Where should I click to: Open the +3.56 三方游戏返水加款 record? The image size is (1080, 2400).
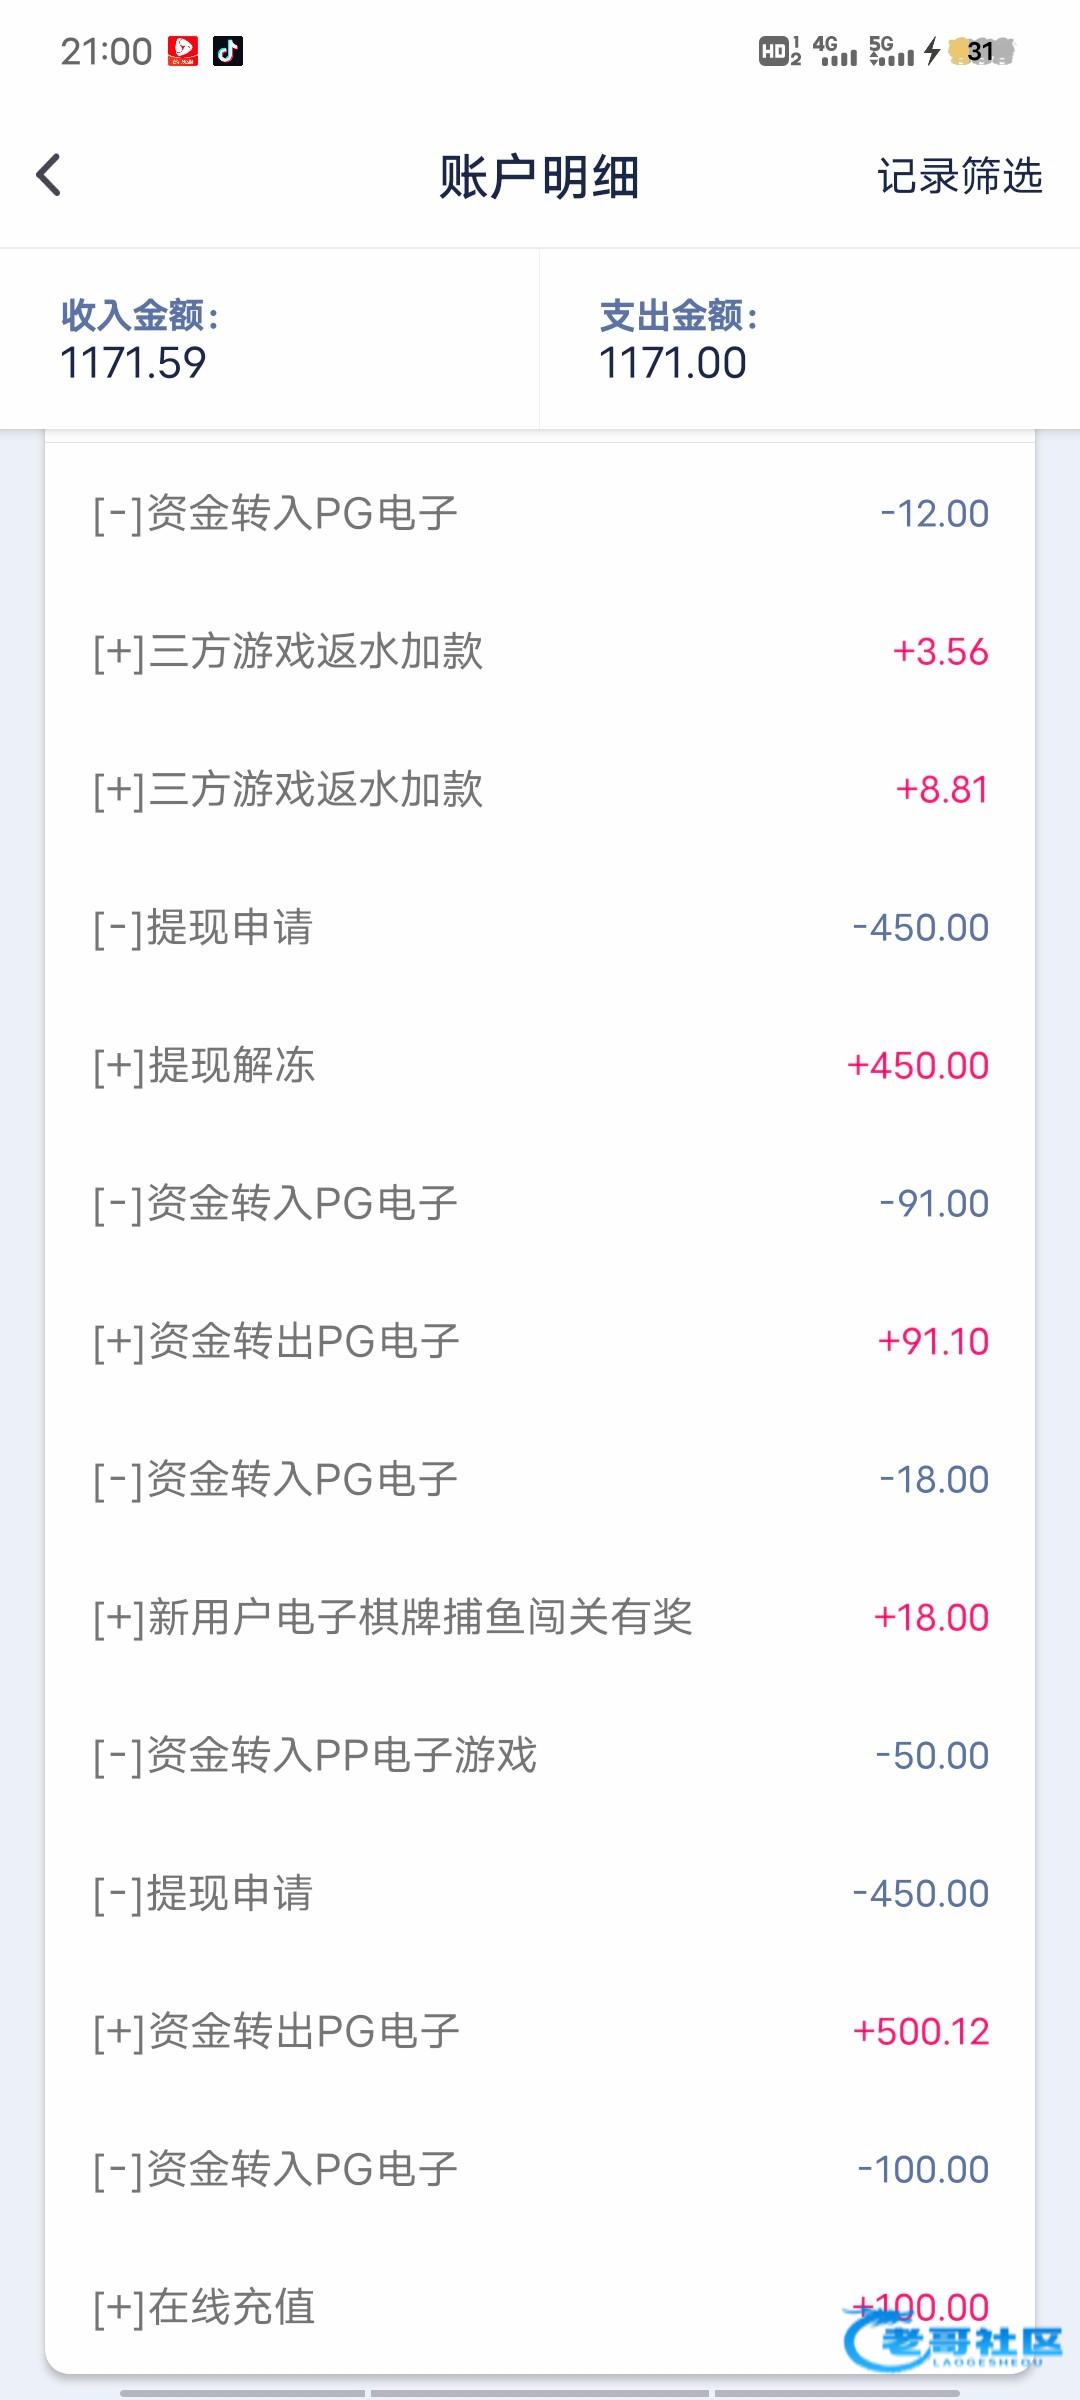[x=540, y=652]
